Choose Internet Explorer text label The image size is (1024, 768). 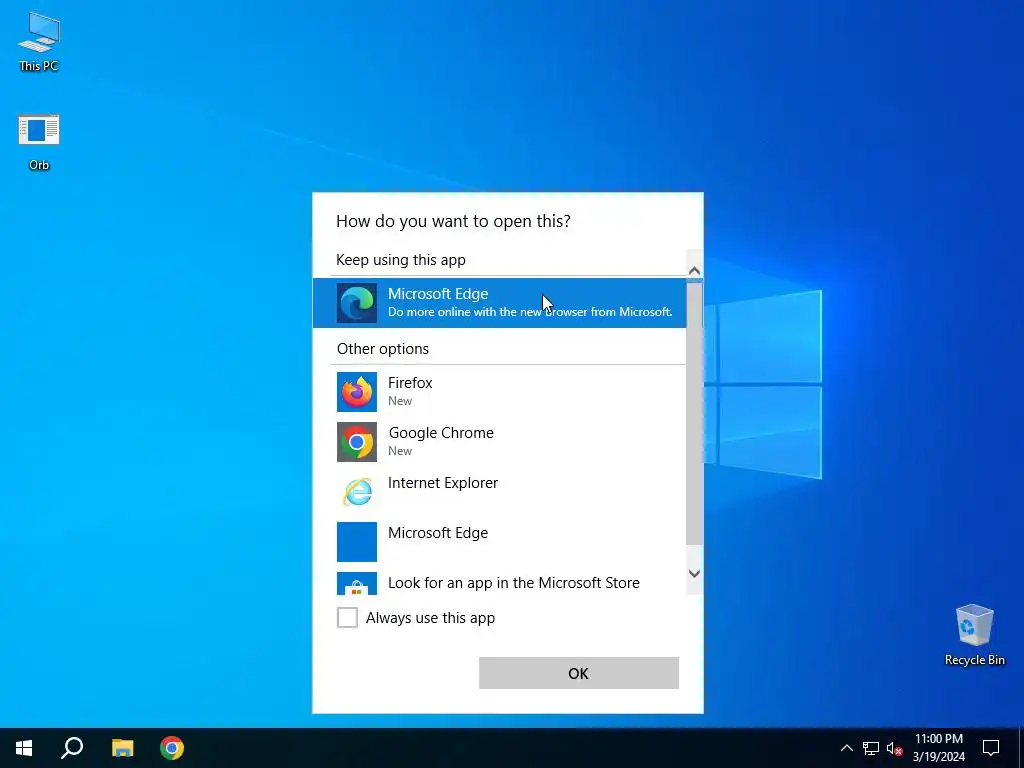[443, 483]
